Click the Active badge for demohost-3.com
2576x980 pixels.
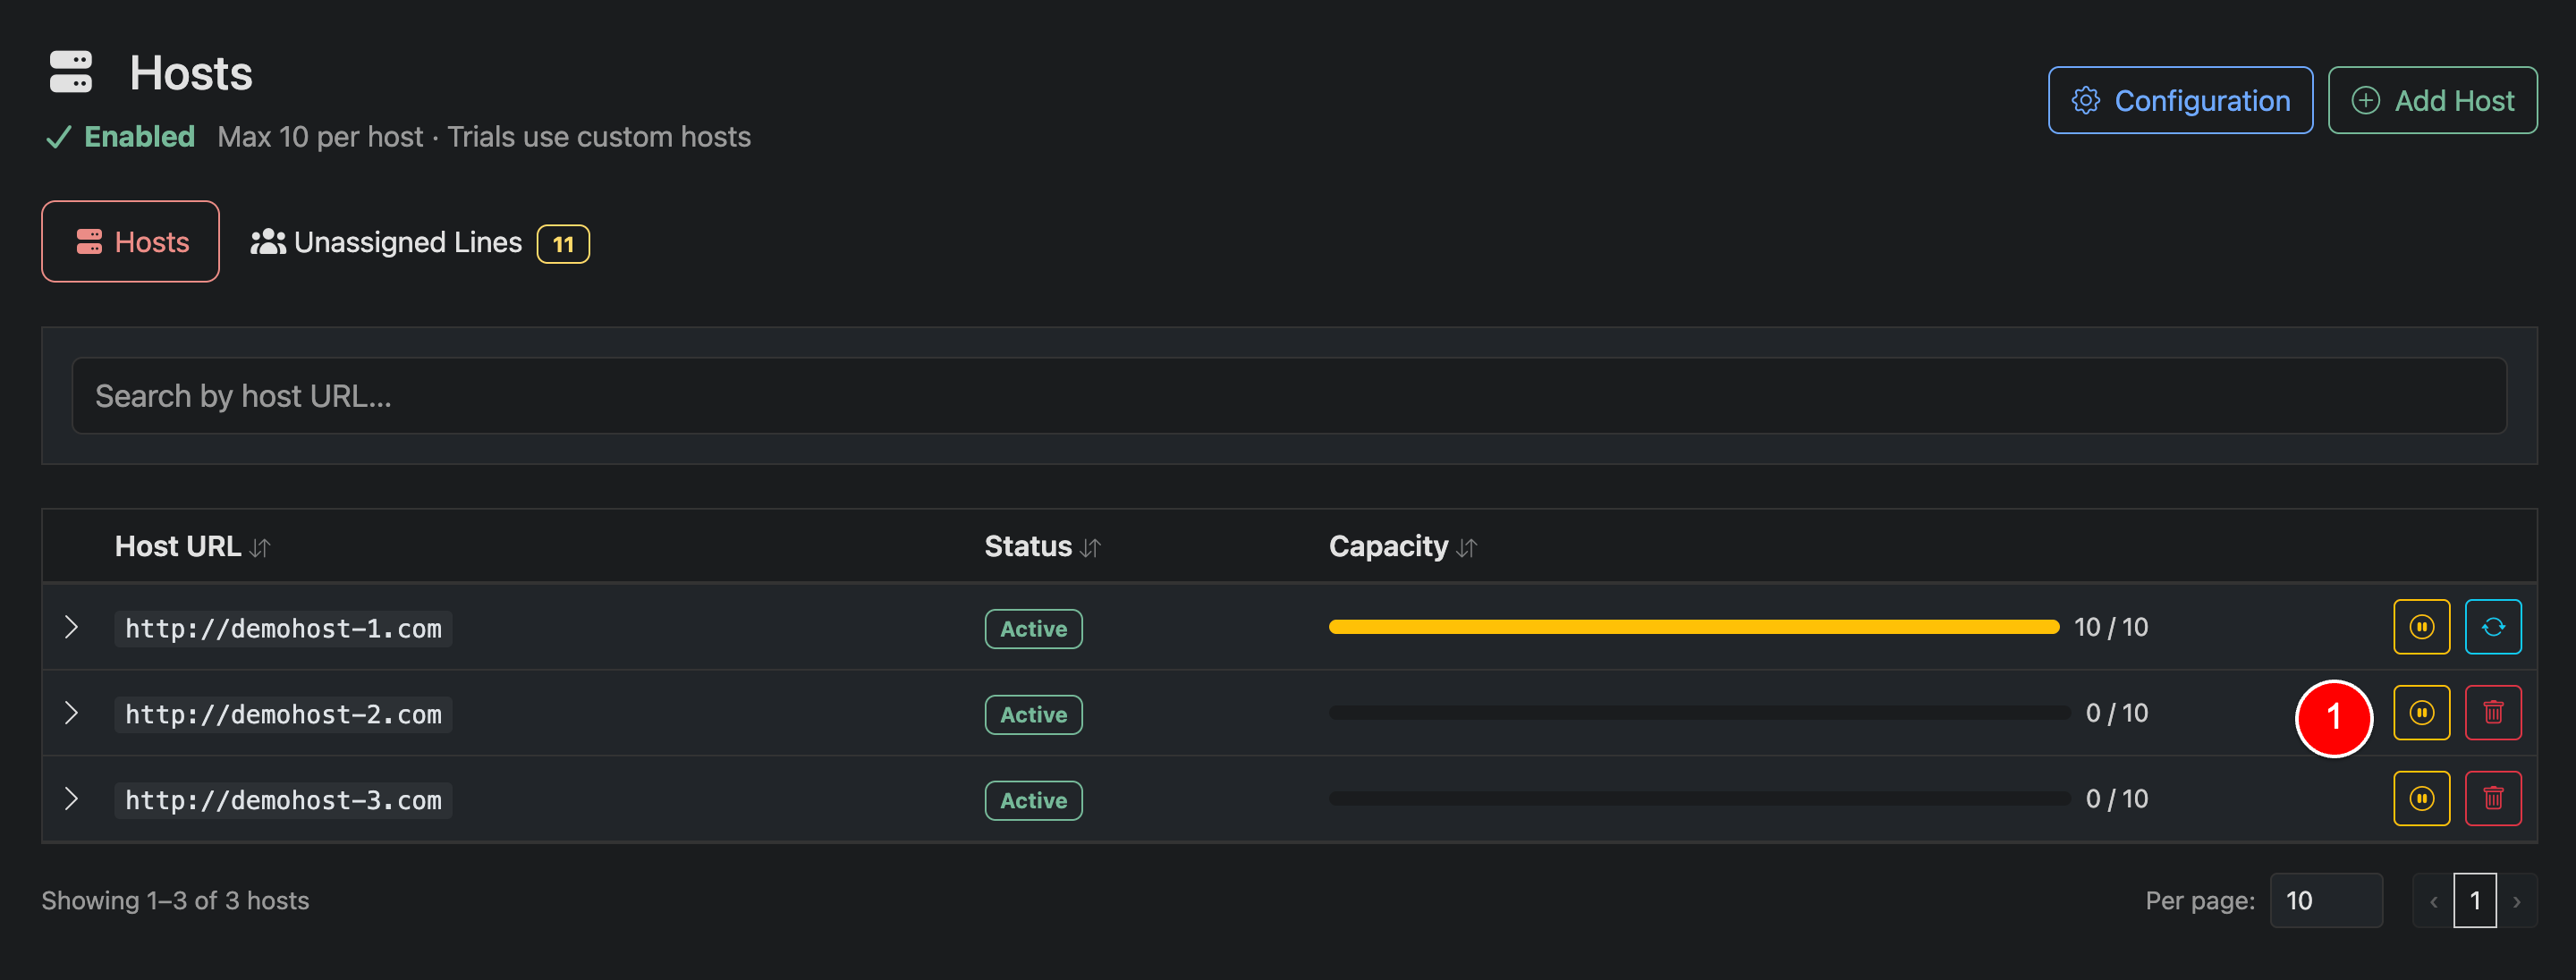(x=1033, y=801)
